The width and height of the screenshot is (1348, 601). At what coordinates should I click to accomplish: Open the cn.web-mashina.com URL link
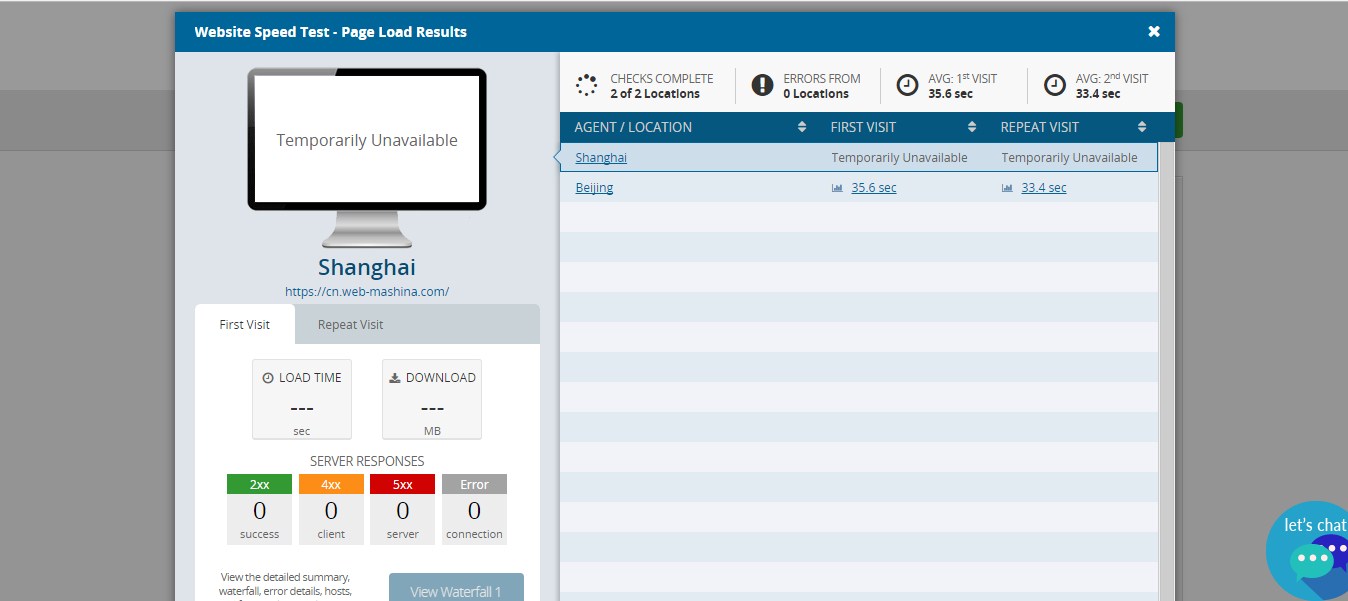point(367,292)
